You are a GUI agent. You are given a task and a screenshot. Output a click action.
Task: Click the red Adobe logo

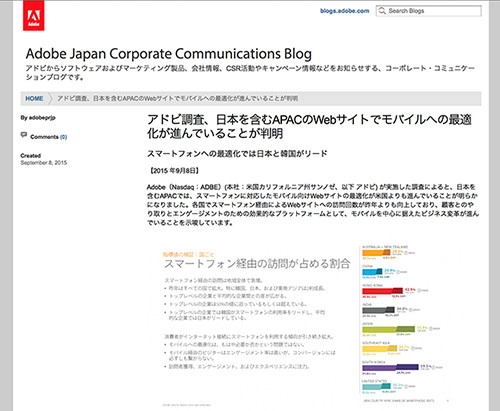point(34,16)
